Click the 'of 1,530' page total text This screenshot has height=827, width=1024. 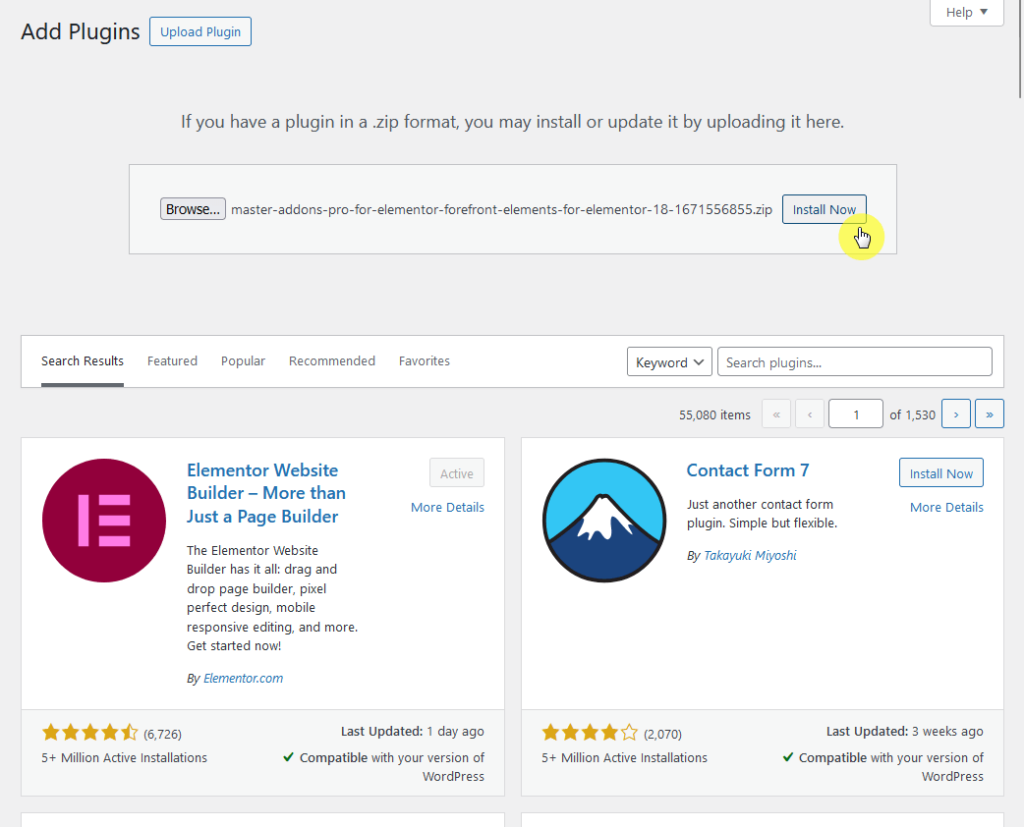coord(912,415)
